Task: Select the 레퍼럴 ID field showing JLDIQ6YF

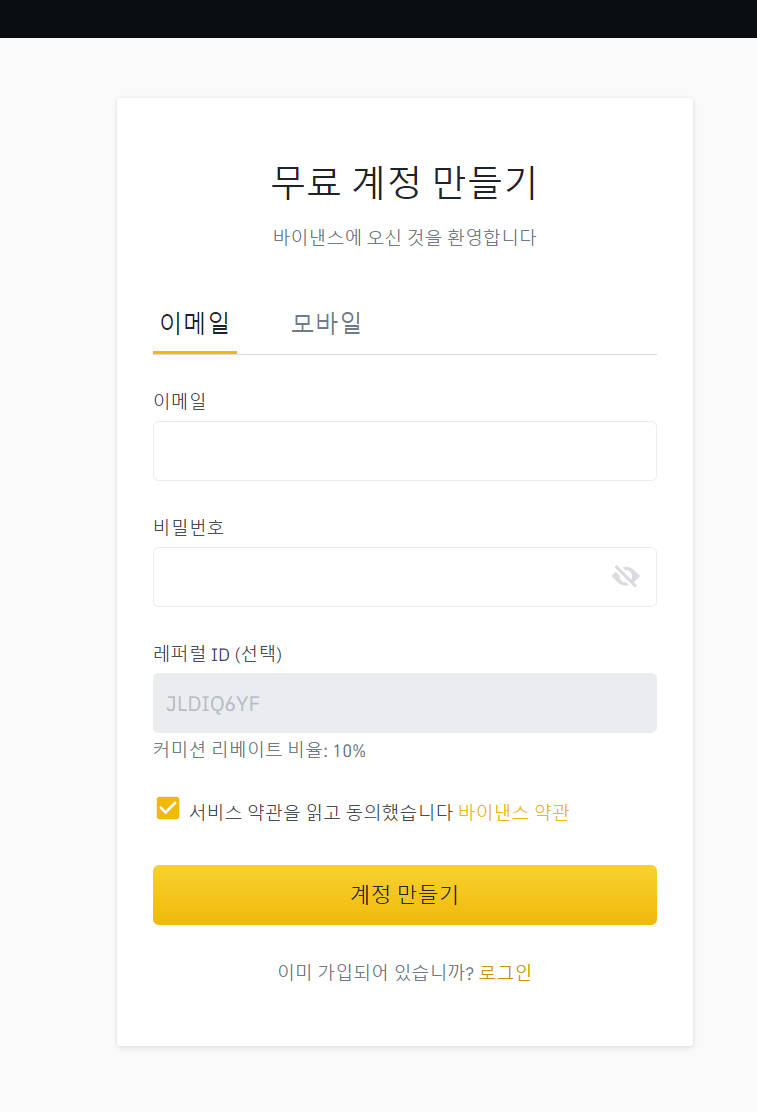Action: click(404, 703)
